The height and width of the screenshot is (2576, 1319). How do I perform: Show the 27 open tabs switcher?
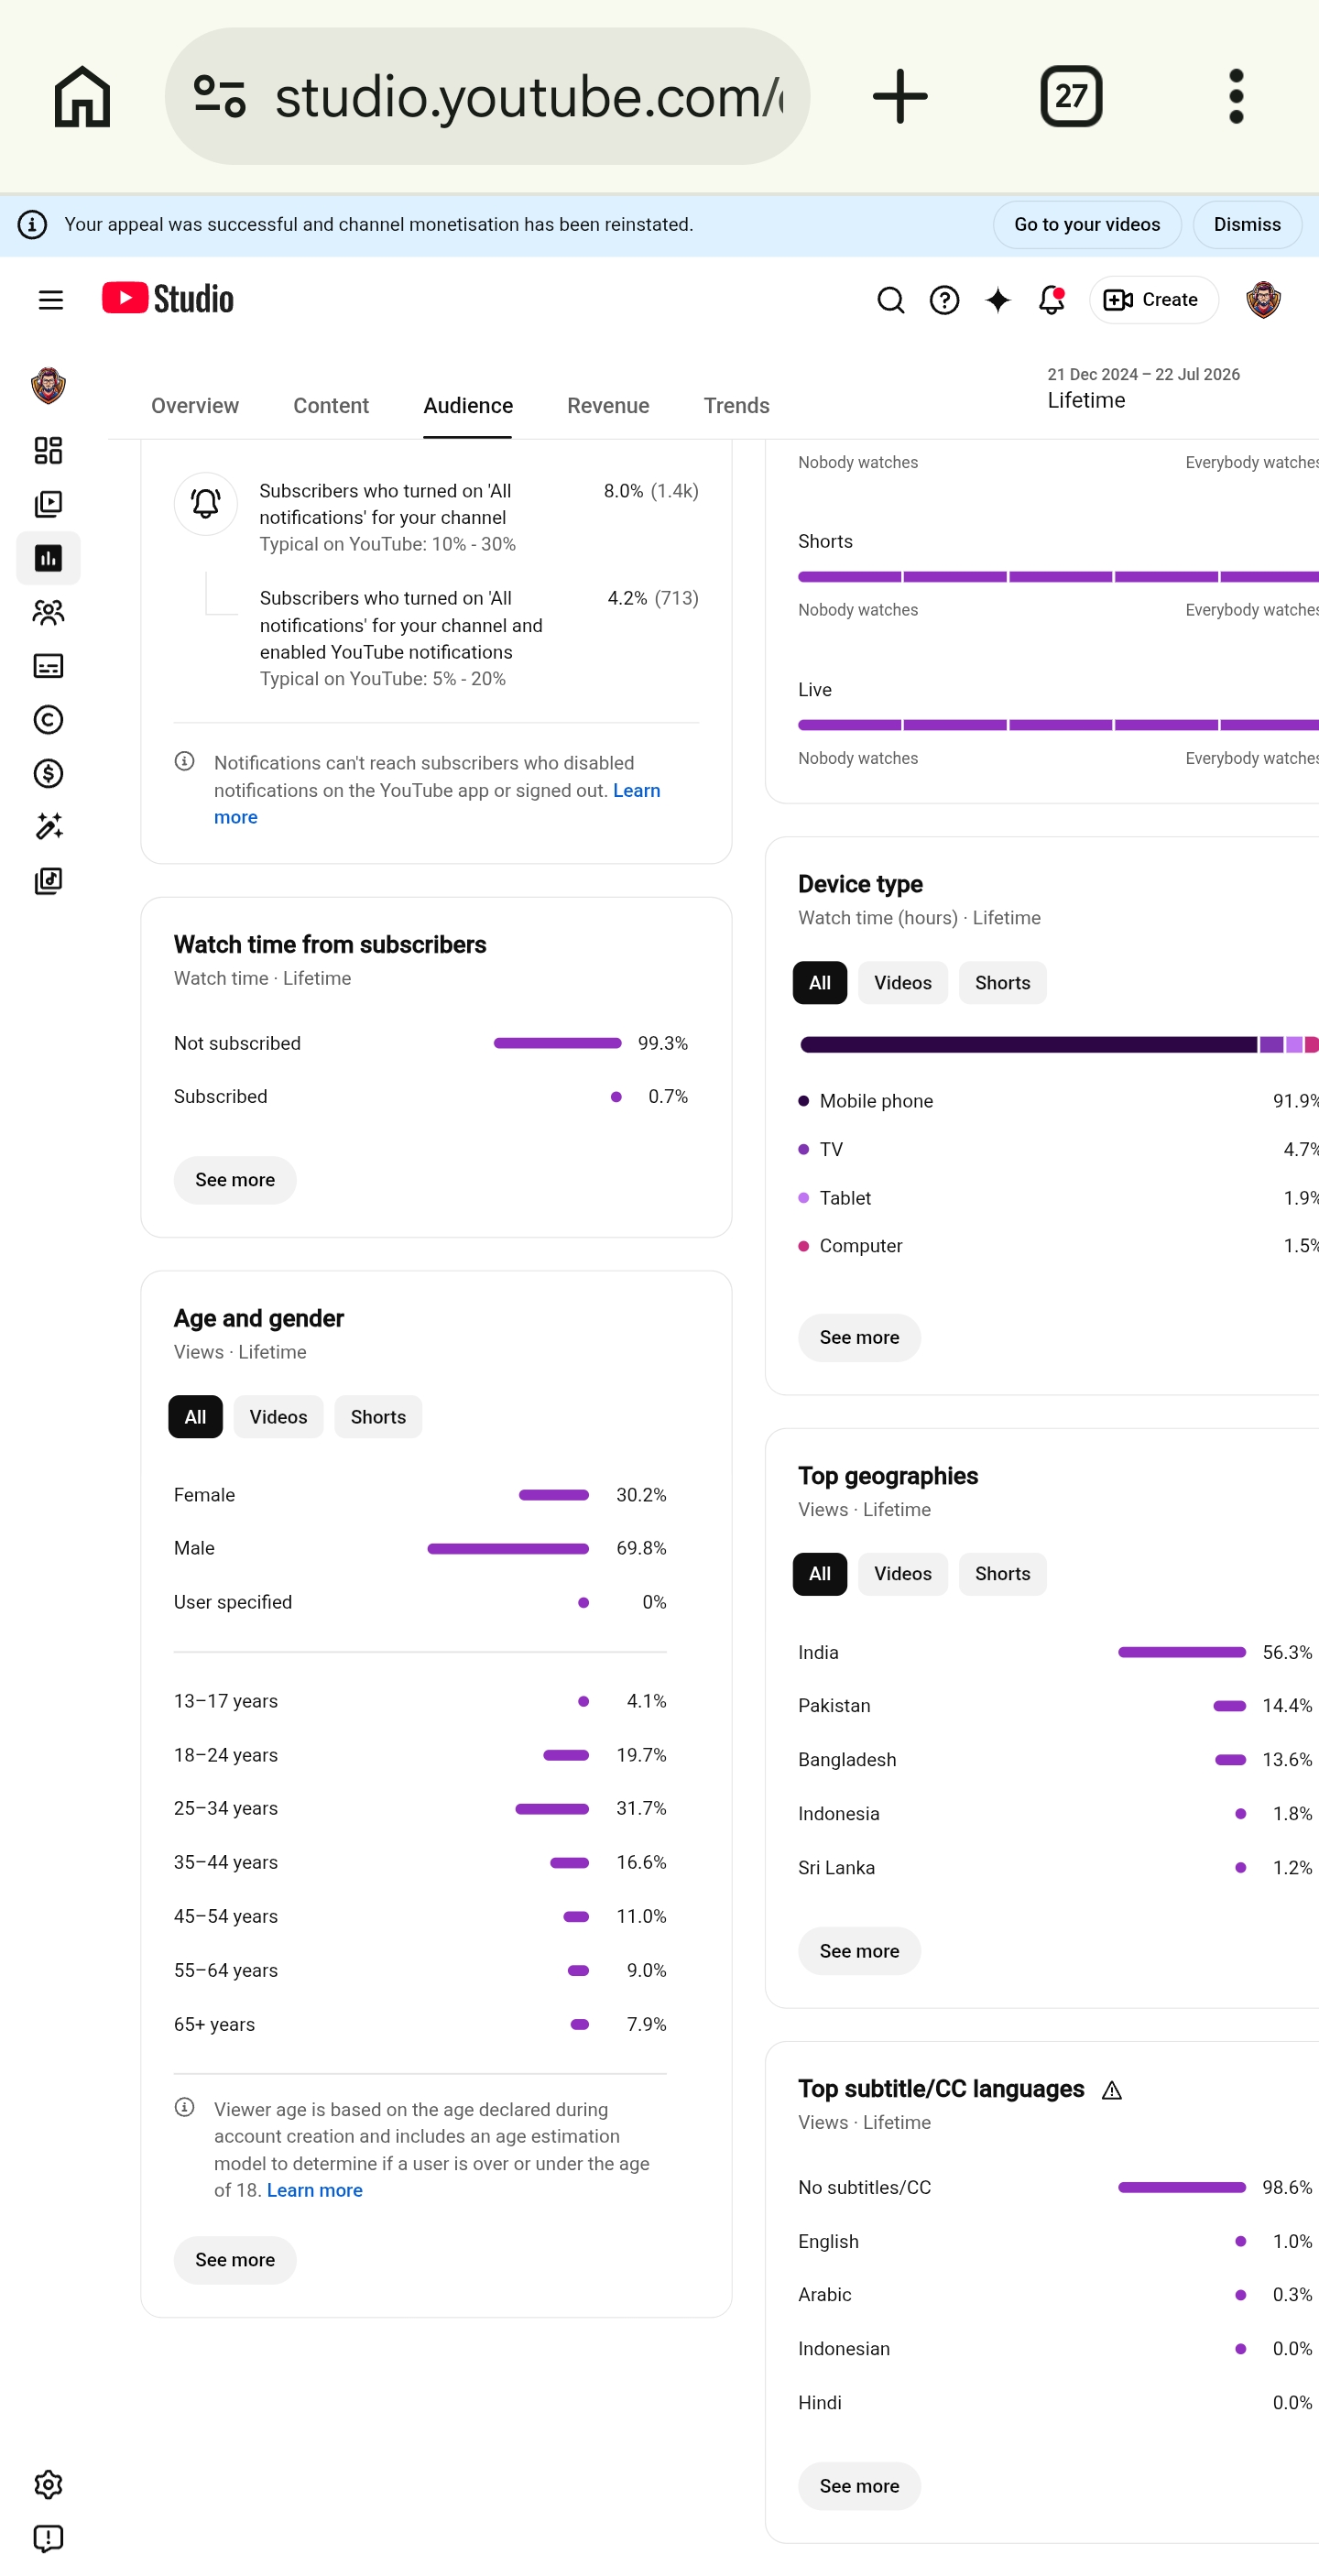click(x=1071, y=96)
